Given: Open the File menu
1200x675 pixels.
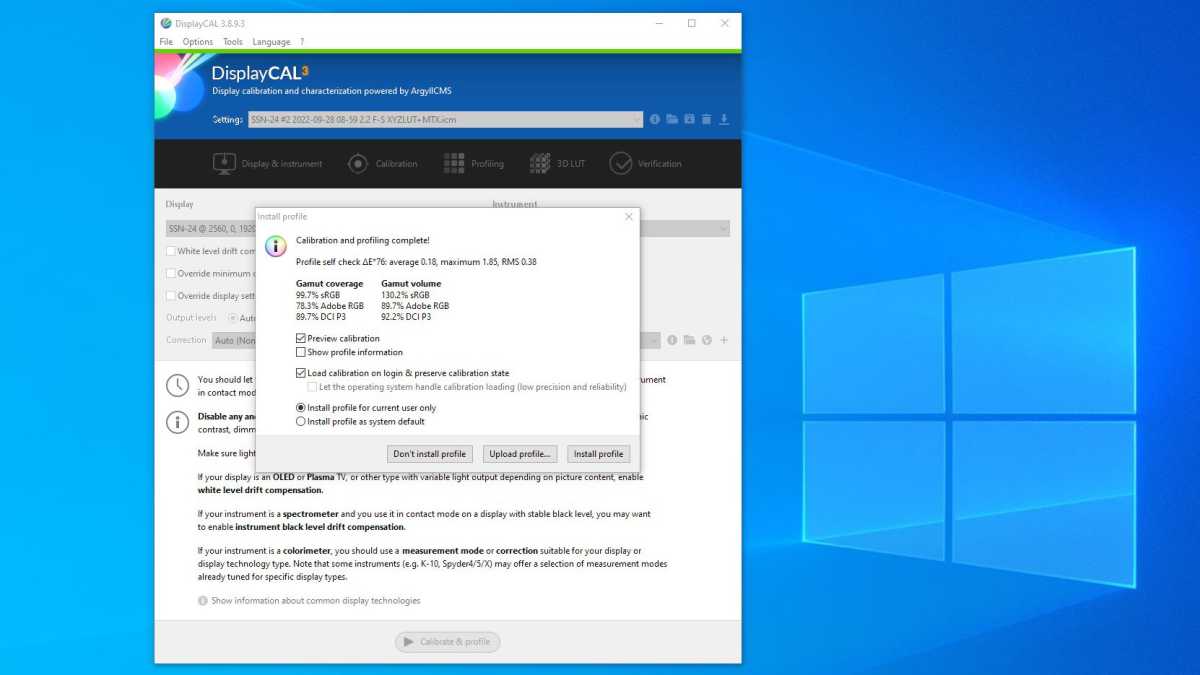Looking at the screenshot, I should point(167,42).
